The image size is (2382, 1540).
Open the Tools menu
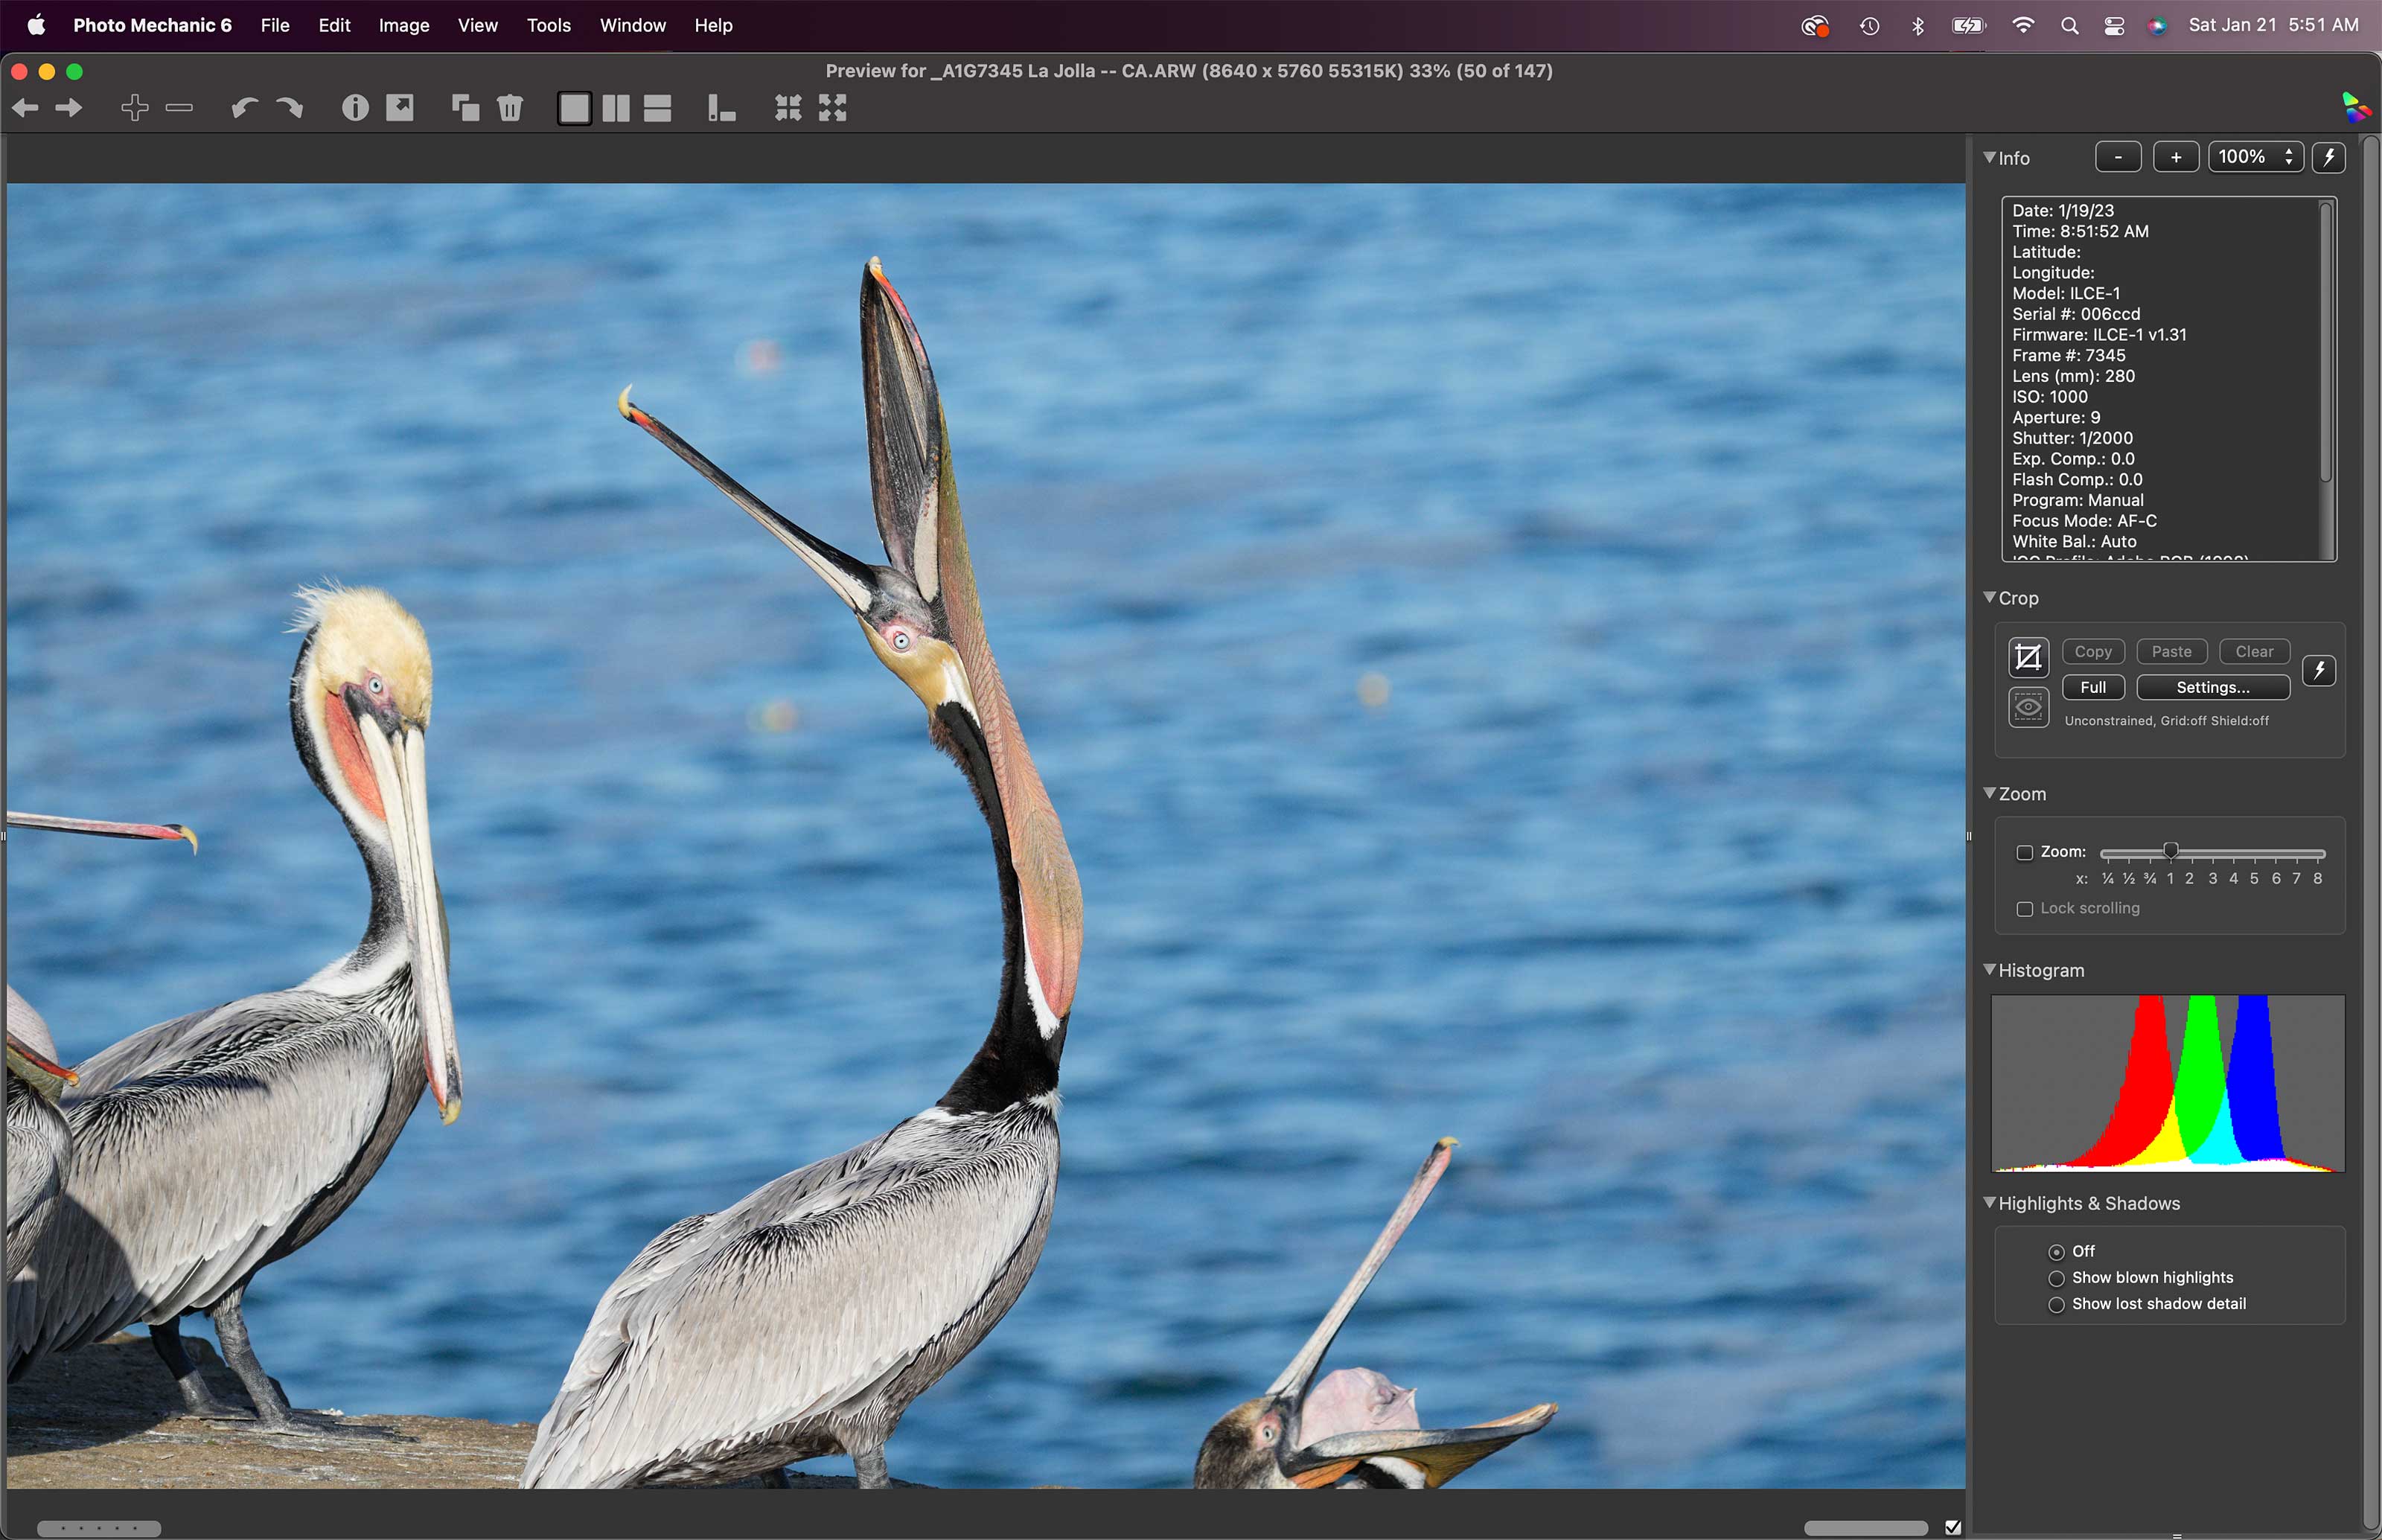(x=549, y=26)
